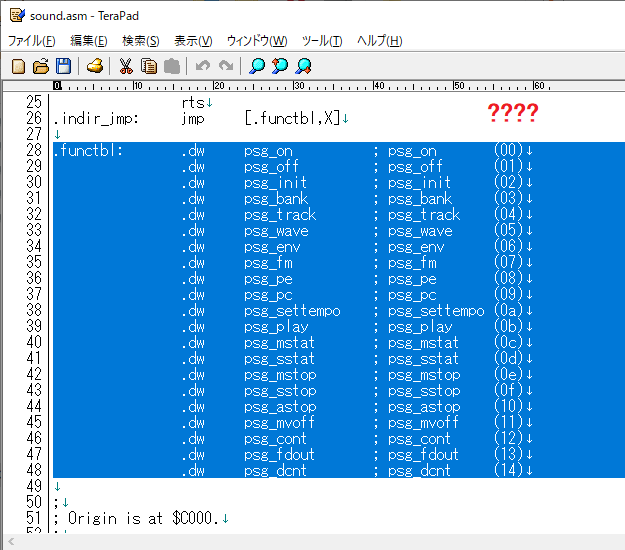The image size is (625, 550).
Task: Click 'psg_settempo' operand on line 38
Action: (x=292, y=311)
